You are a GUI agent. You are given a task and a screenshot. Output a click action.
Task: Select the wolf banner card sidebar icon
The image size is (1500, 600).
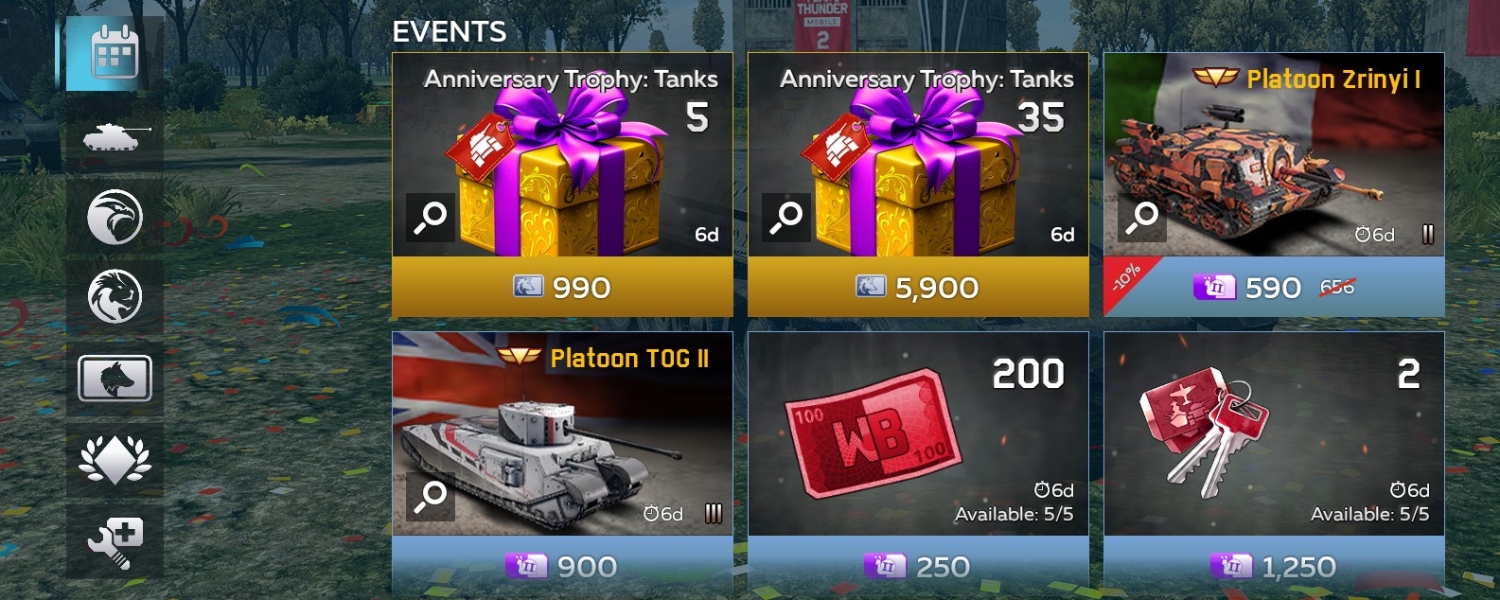point(115,378)
